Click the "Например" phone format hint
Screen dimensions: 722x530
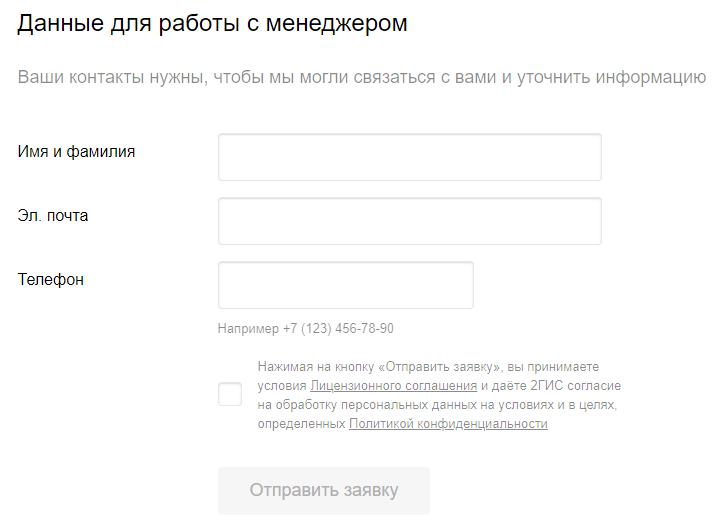point(248,329)
